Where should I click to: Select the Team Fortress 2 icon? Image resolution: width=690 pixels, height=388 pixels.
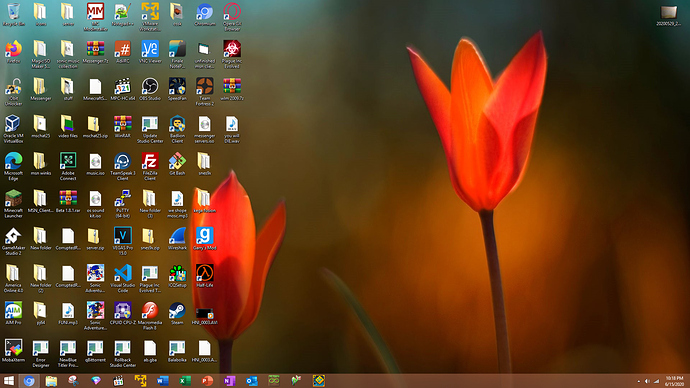(x=205, y=92)
